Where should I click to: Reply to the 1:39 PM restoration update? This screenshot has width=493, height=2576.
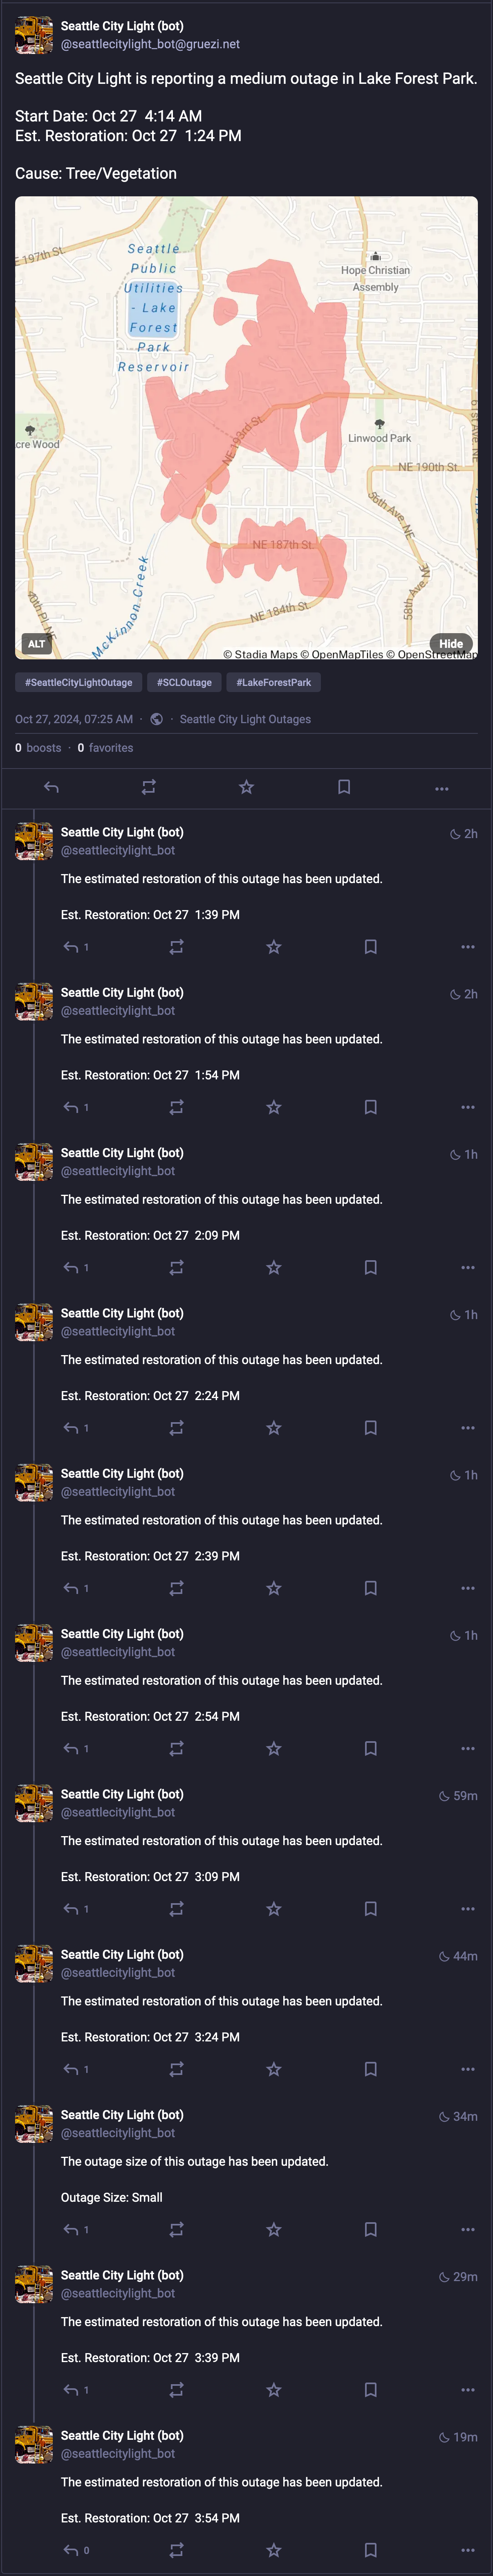point(71,947)
